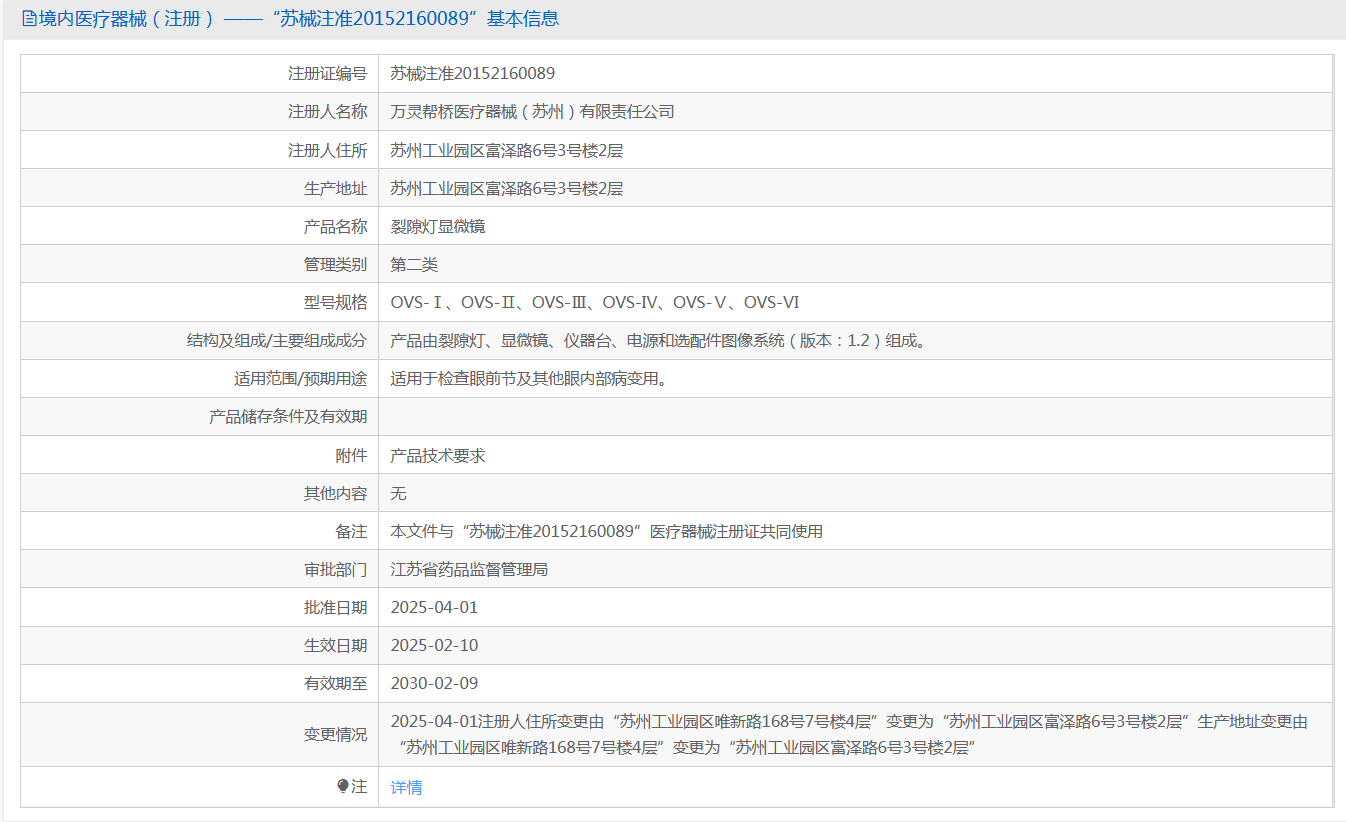Click the 其他内容 value 无
This screenshot has width=1346, height=822.
pyautogui.click(x=398, y=493)
